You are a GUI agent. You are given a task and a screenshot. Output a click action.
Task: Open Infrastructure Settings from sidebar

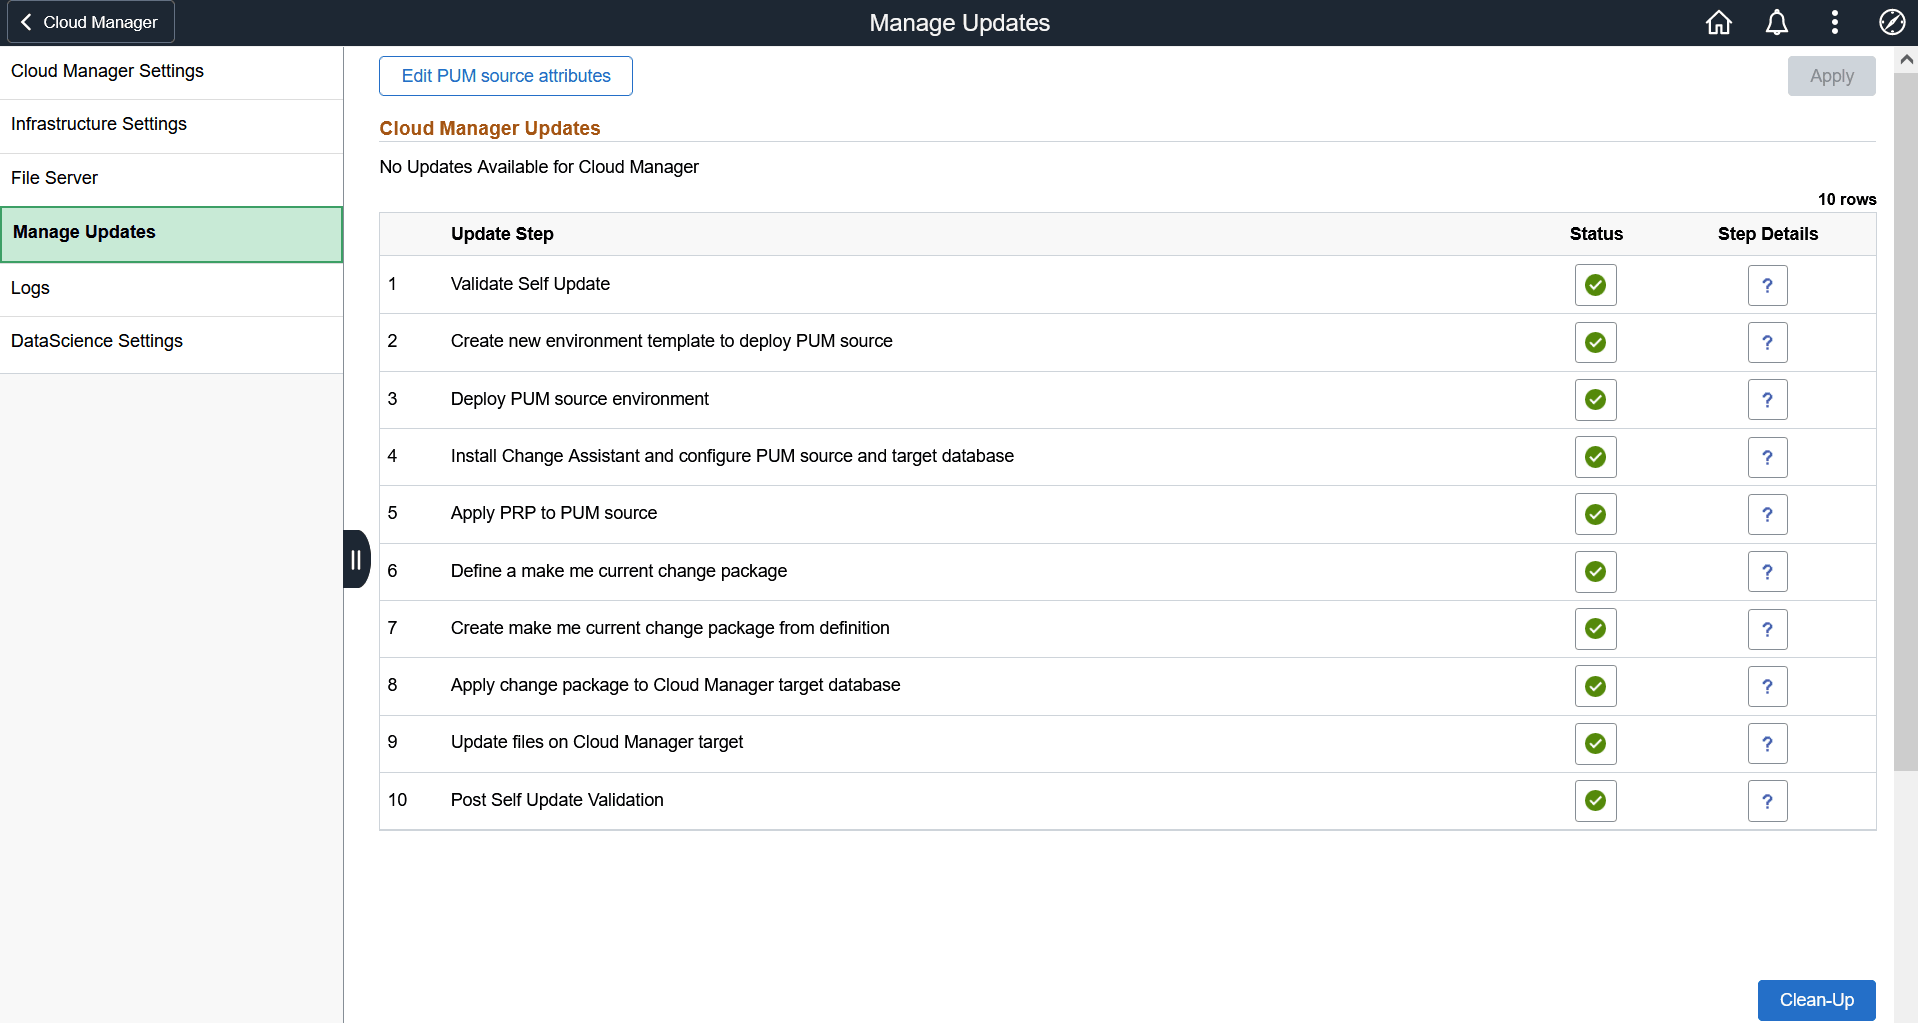(99, 123)
